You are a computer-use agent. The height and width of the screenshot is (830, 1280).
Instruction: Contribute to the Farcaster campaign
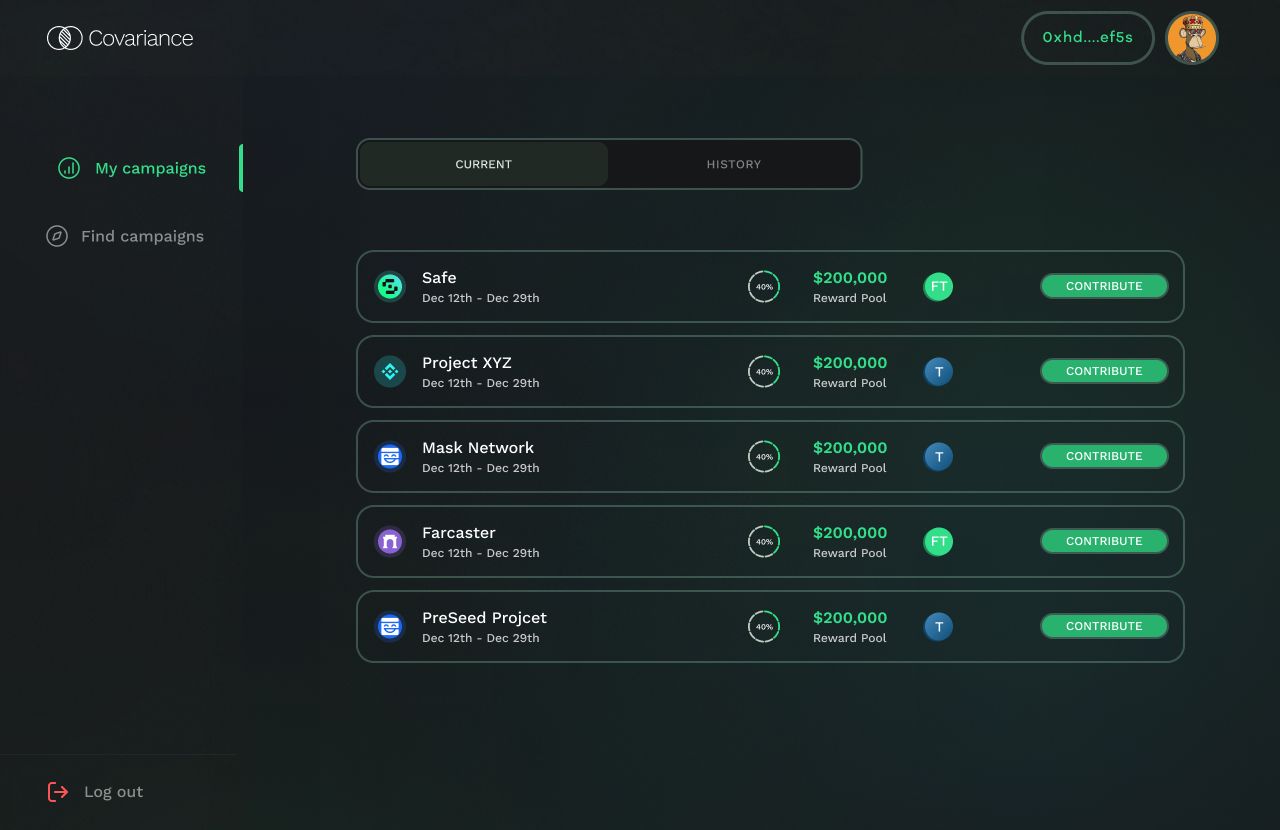[x=1104, y=541]
